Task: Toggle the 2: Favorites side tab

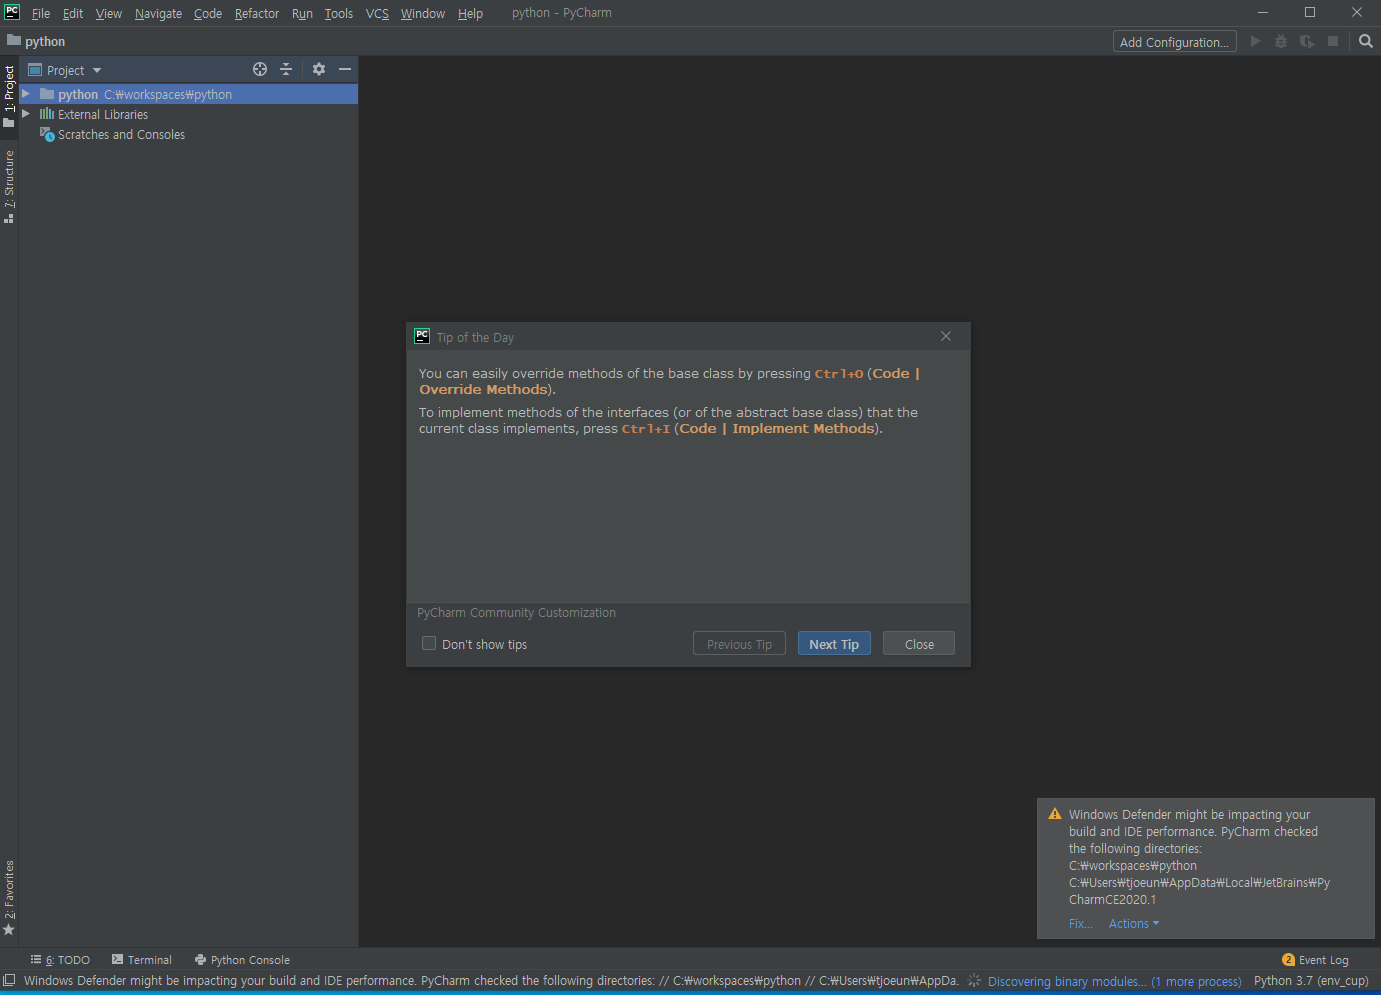Action: coord(9,897)
